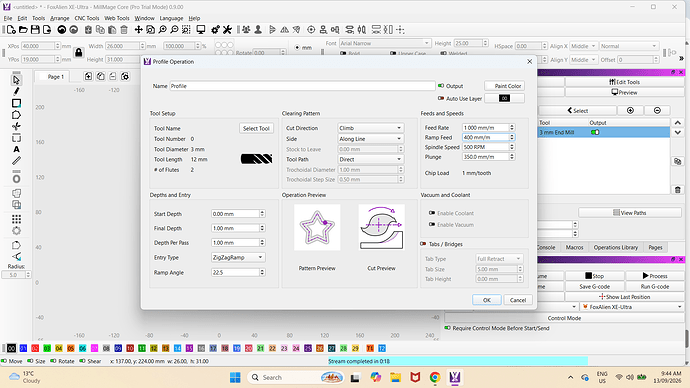The image size is (690, 388).
Task: Click the Page settings gear icon beside the Page 1 tab
Action: pos(125,76)
